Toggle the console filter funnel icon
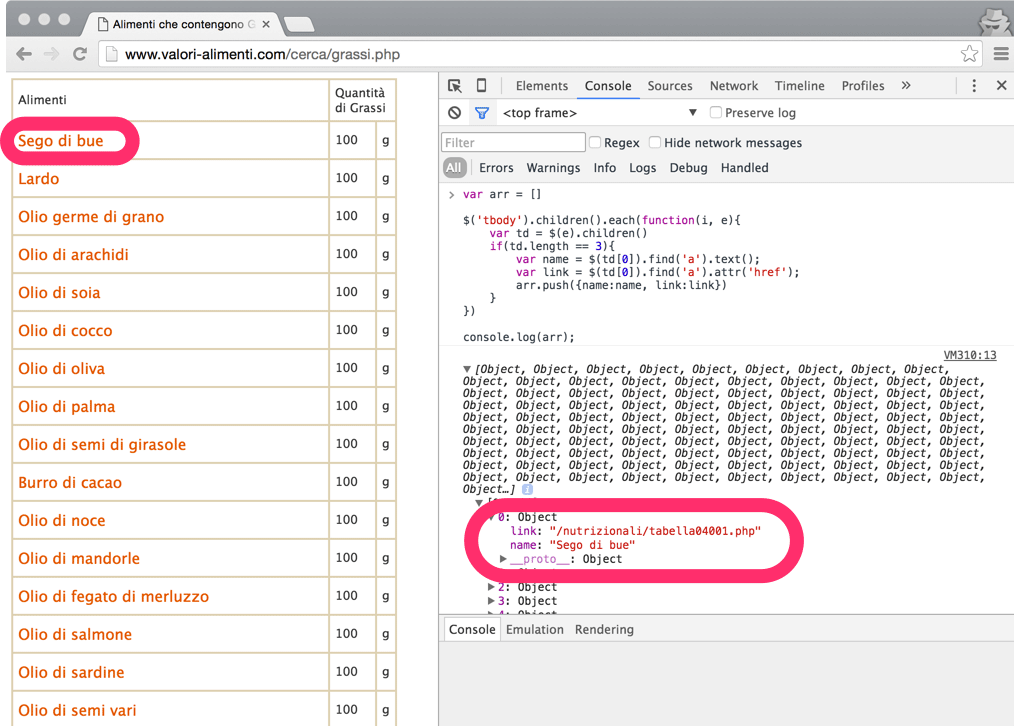 481,113
